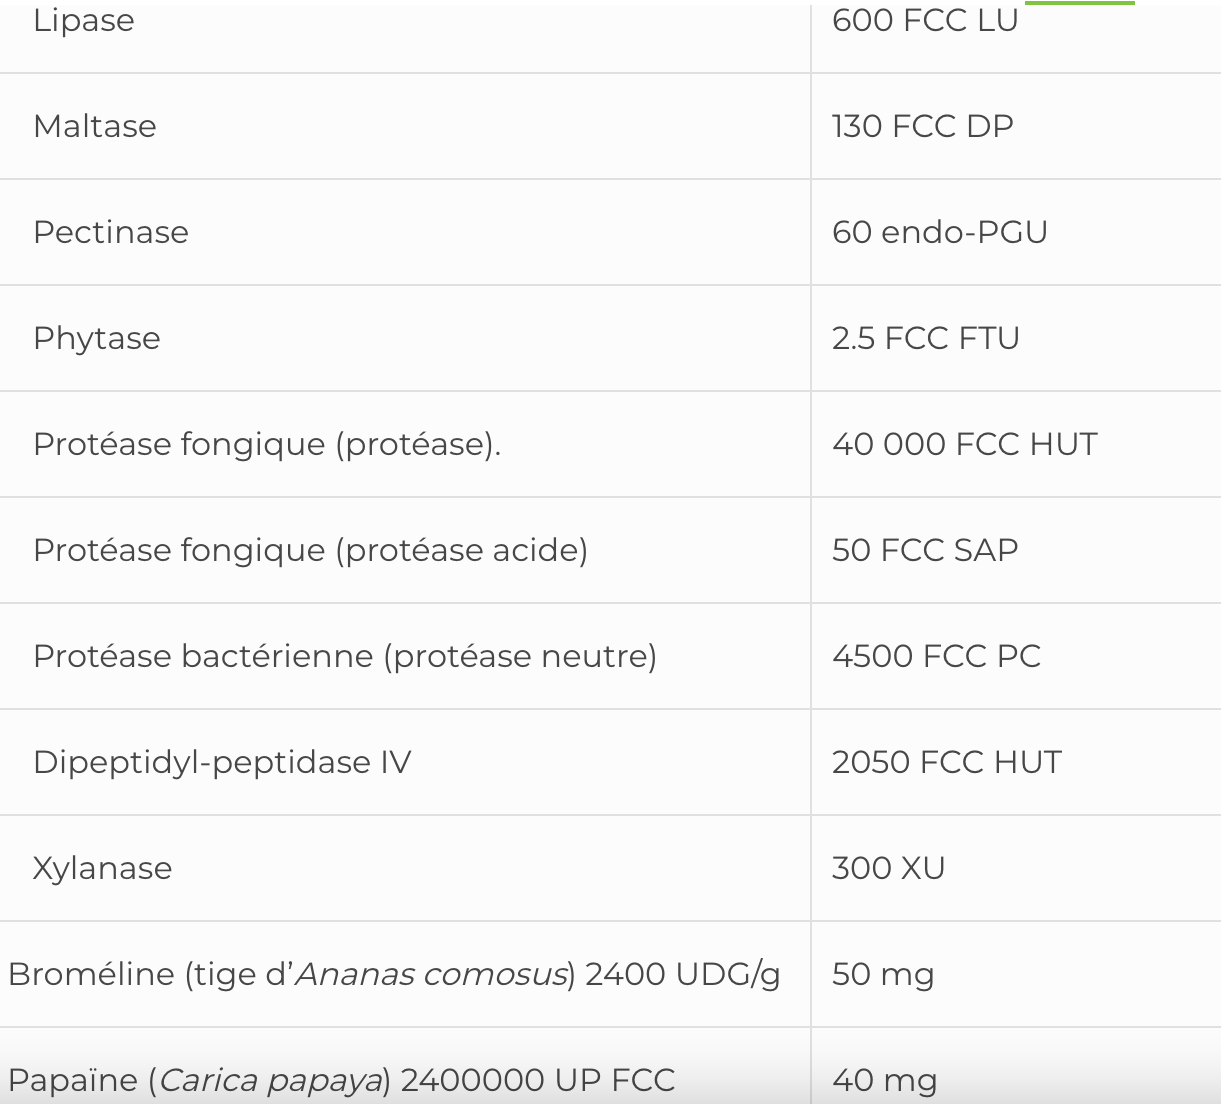
Task: Select the 2.5 FCC FTU amount
Action: pyautogui.click(x=925, y=339)
